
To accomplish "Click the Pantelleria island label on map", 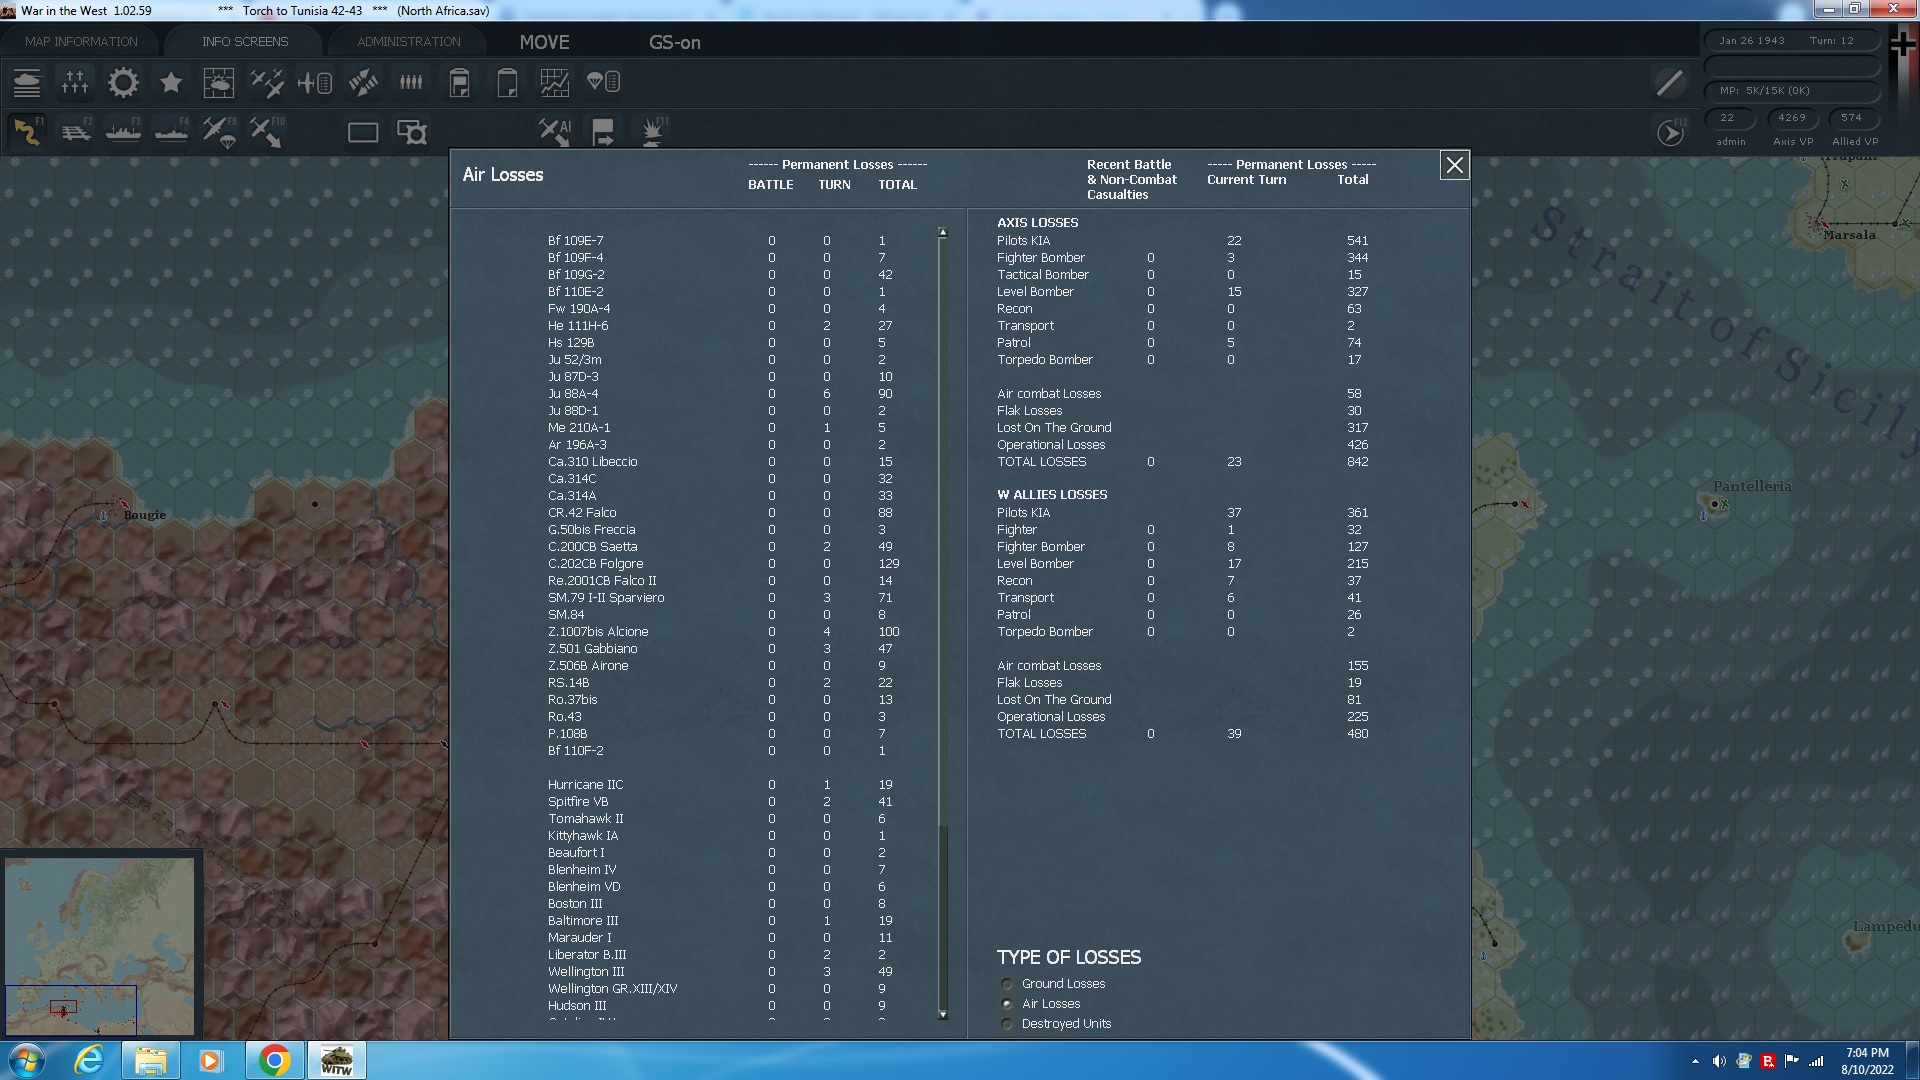I will pyautogui.click(x=1752, y=487).
